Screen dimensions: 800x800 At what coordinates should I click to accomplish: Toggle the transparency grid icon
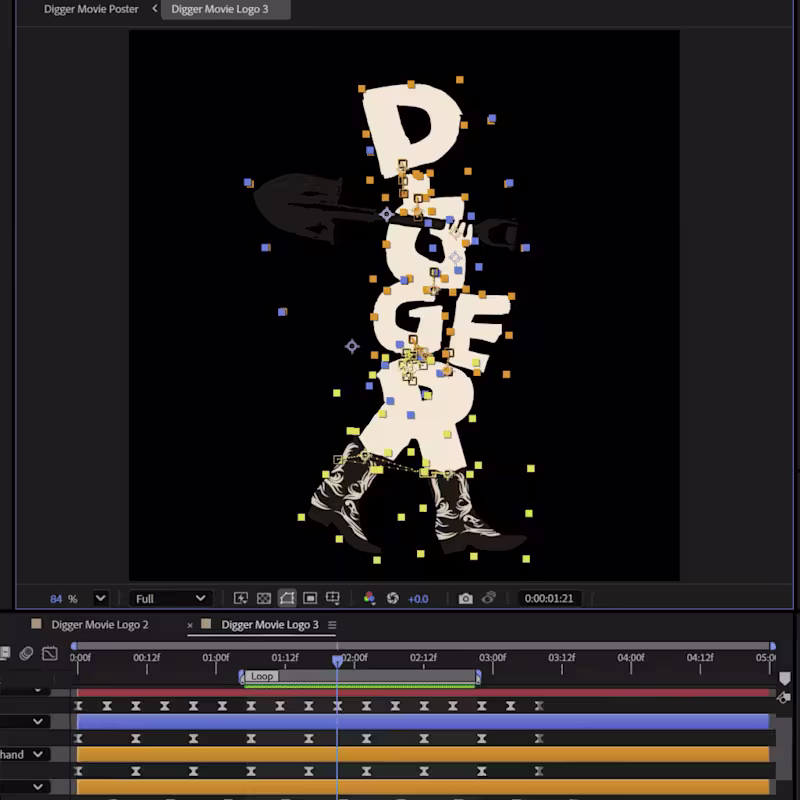pos(264,598)
